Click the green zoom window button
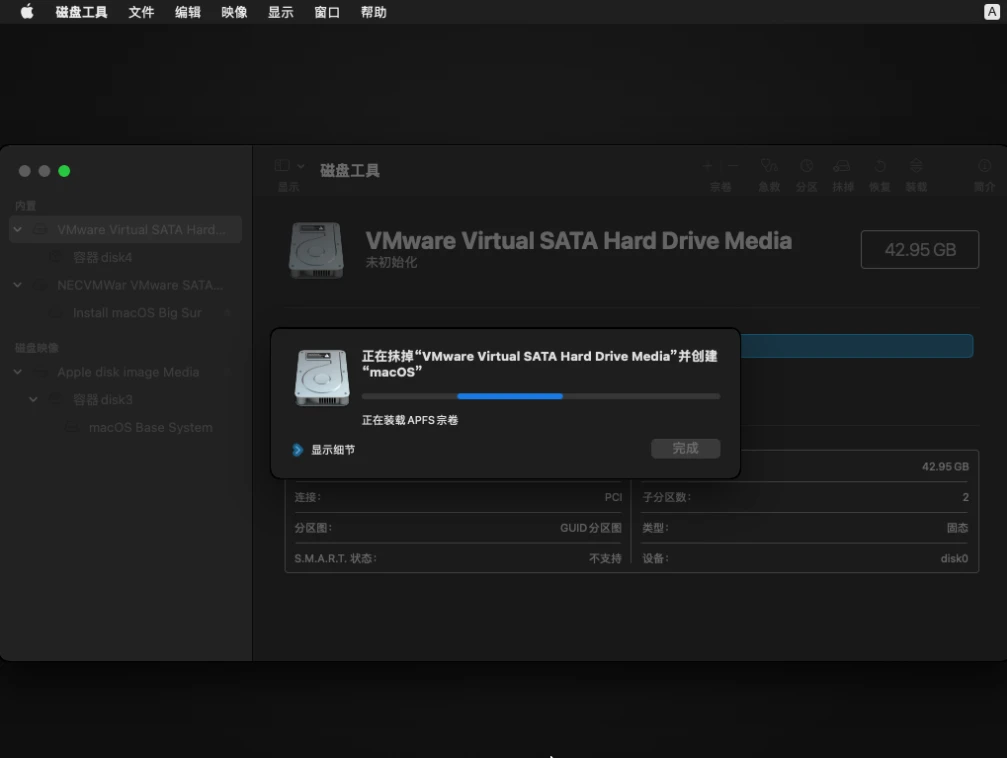Screen dimensions: 1007x758 click(x=64, y=171)
